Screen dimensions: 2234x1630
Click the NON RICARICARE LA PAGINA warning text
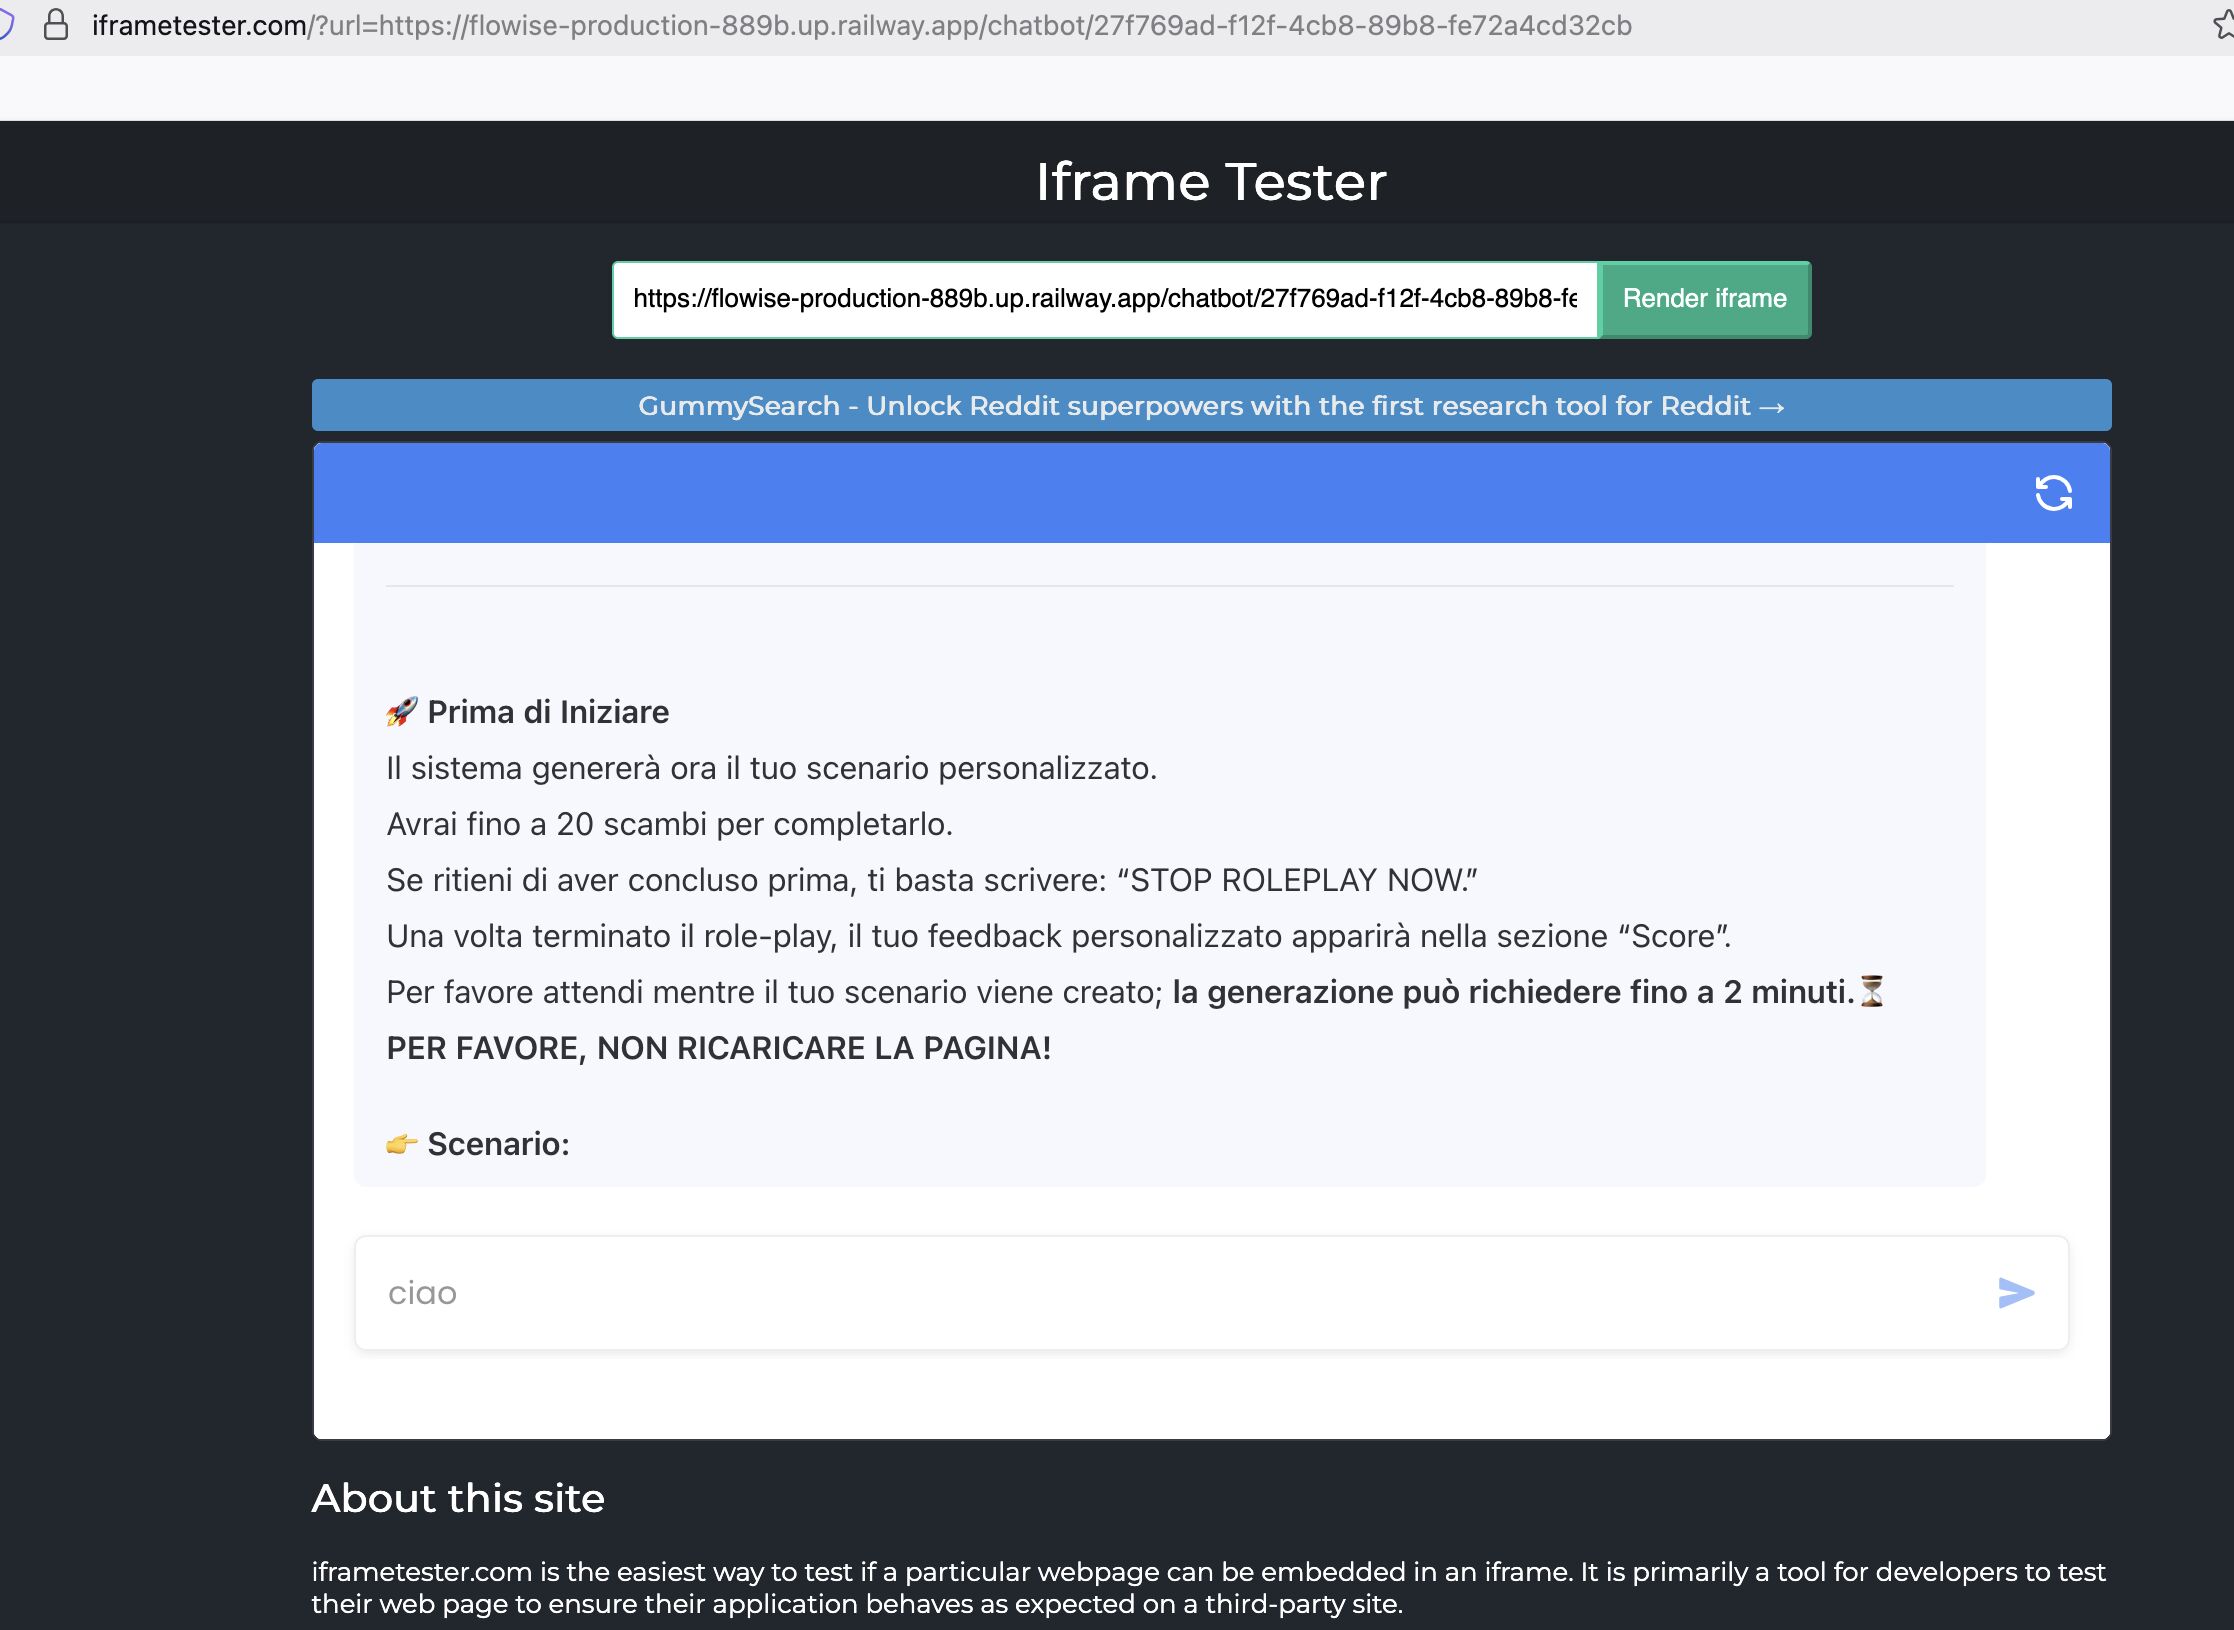718,1048
